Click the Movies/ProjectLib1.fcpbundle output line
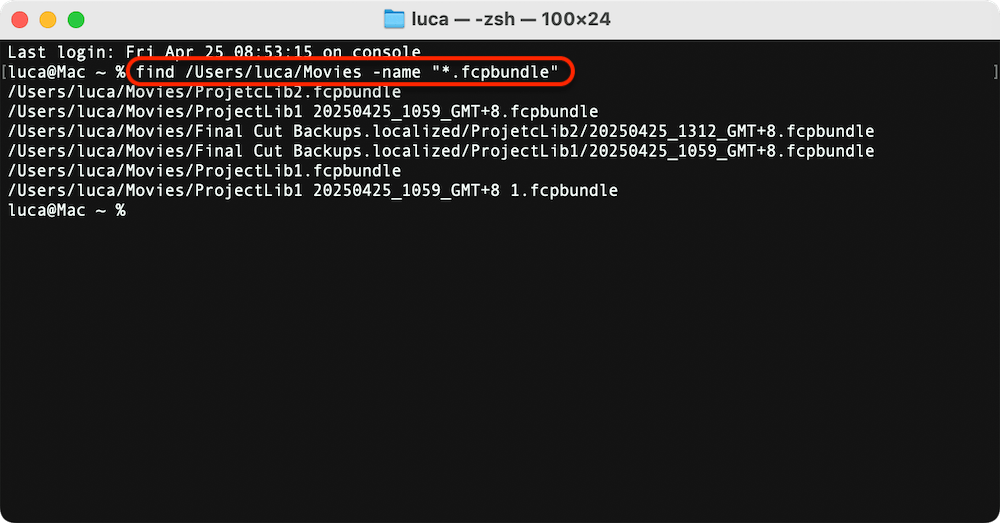 coord(204,171)
